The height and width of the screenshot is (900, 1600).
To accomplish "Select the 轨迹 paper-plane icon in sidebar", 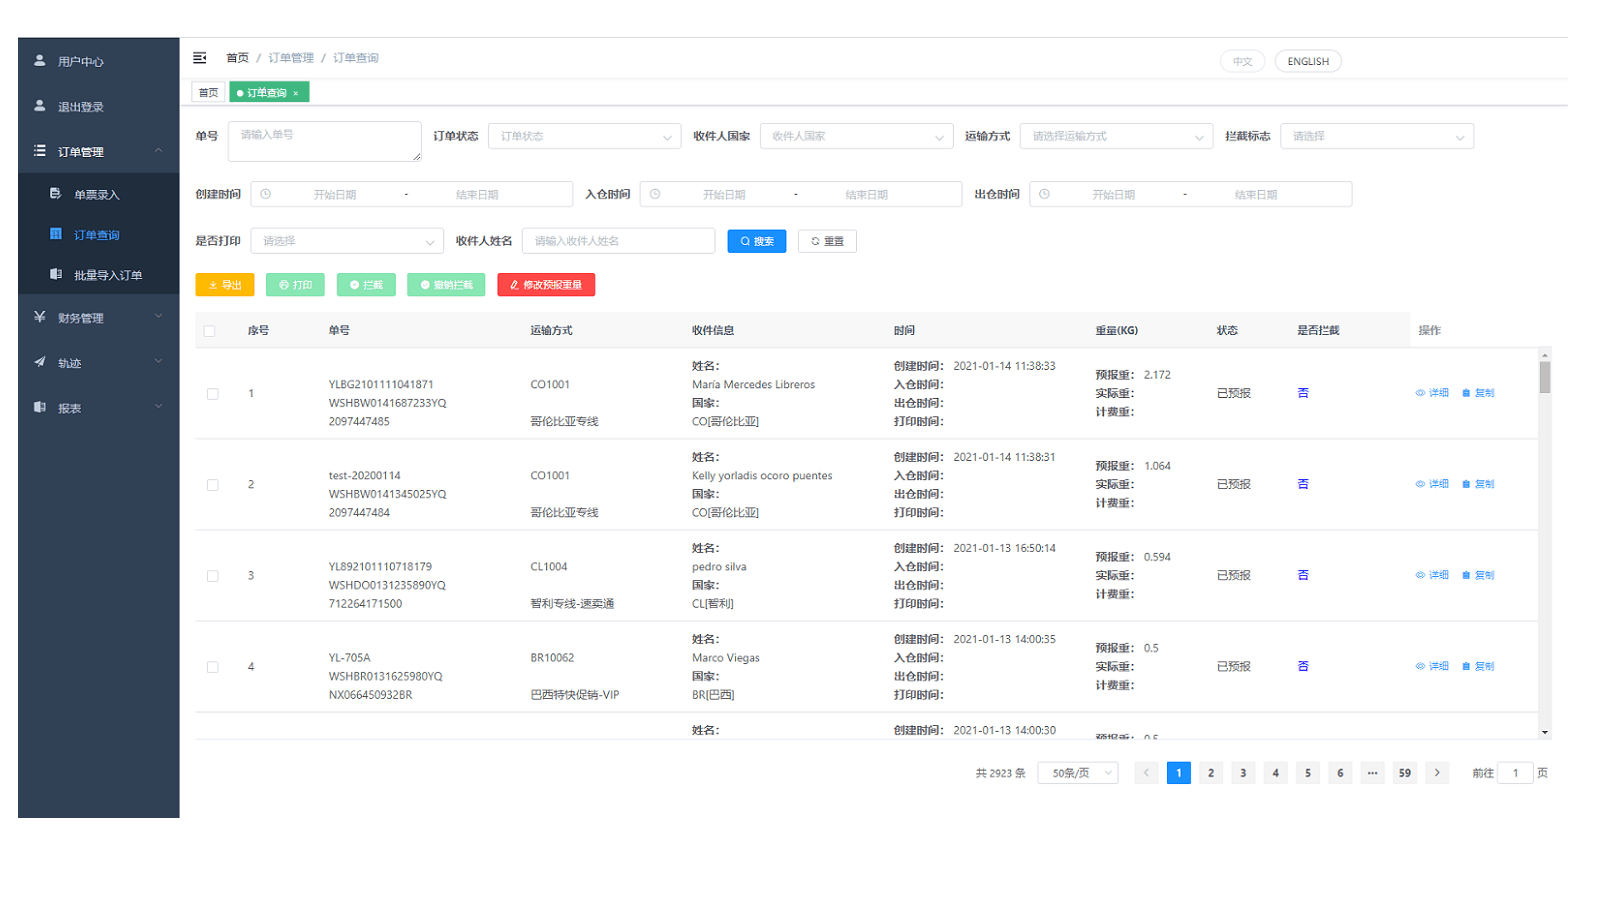I will point(39,362).
